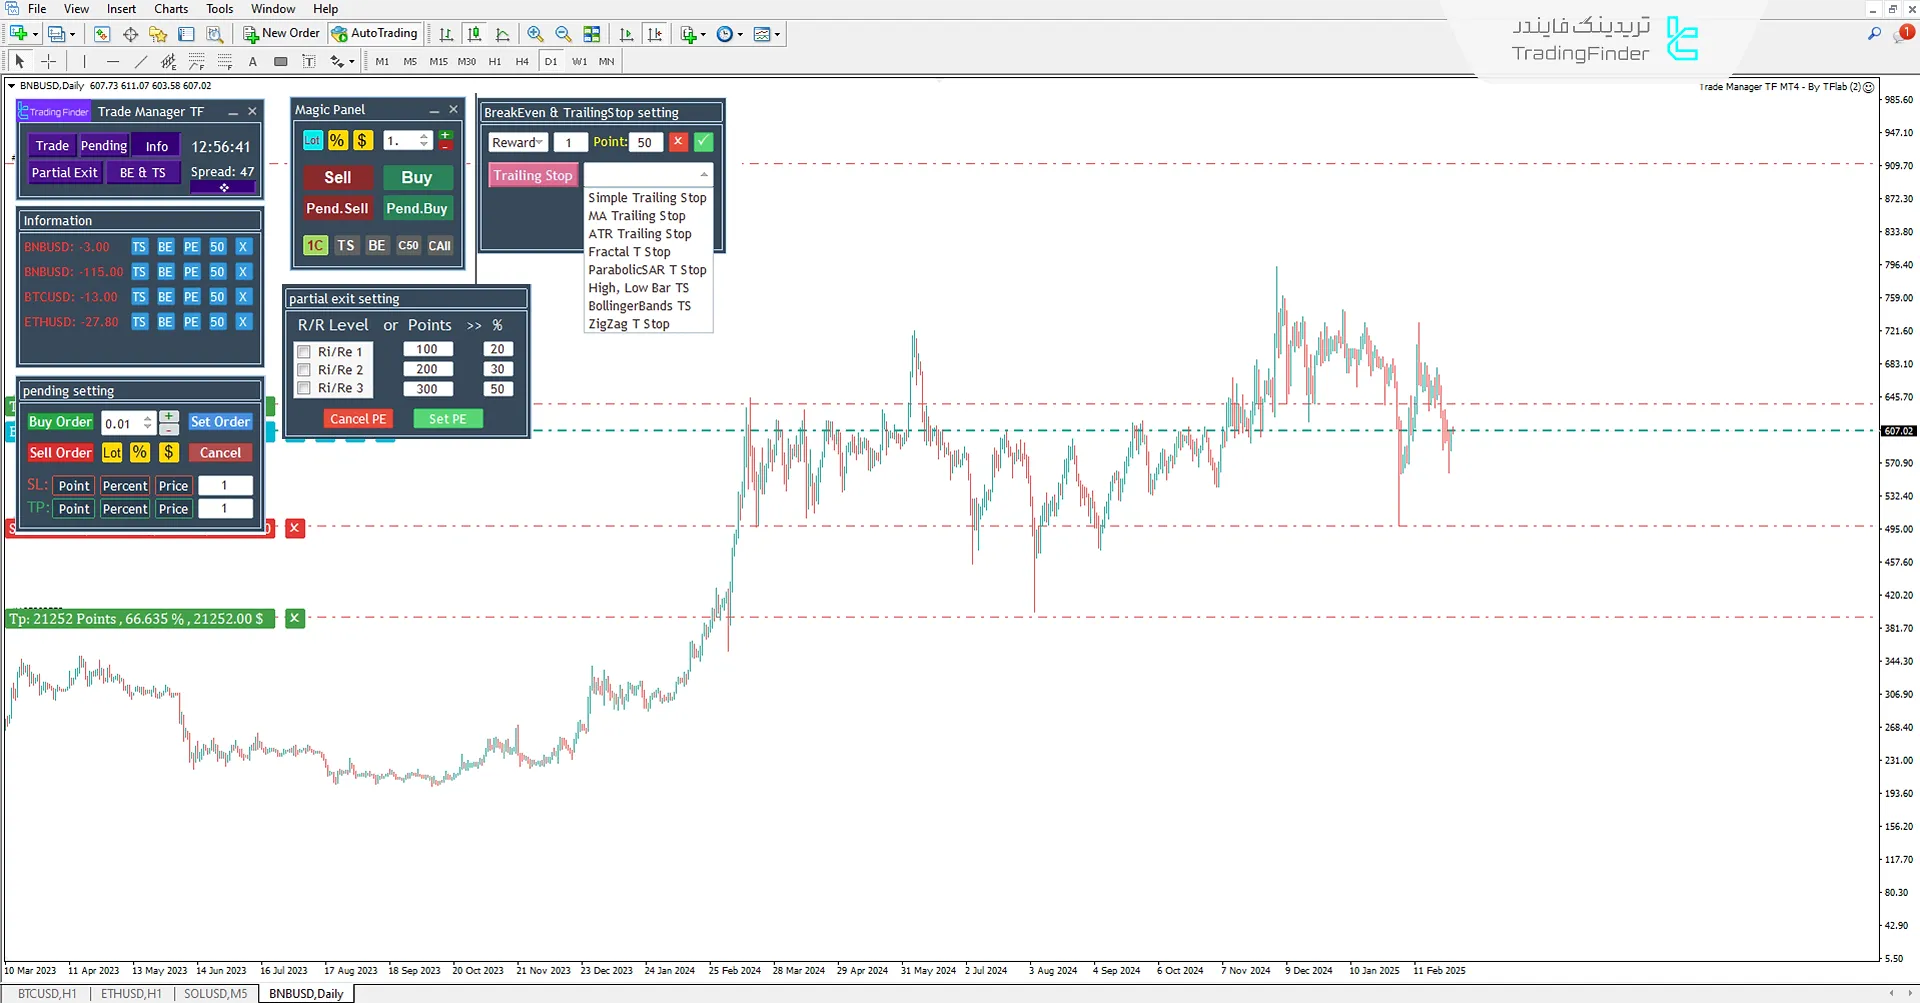
Task: Enable AutoTrading from the toolbar
Action: pos(375,33)
